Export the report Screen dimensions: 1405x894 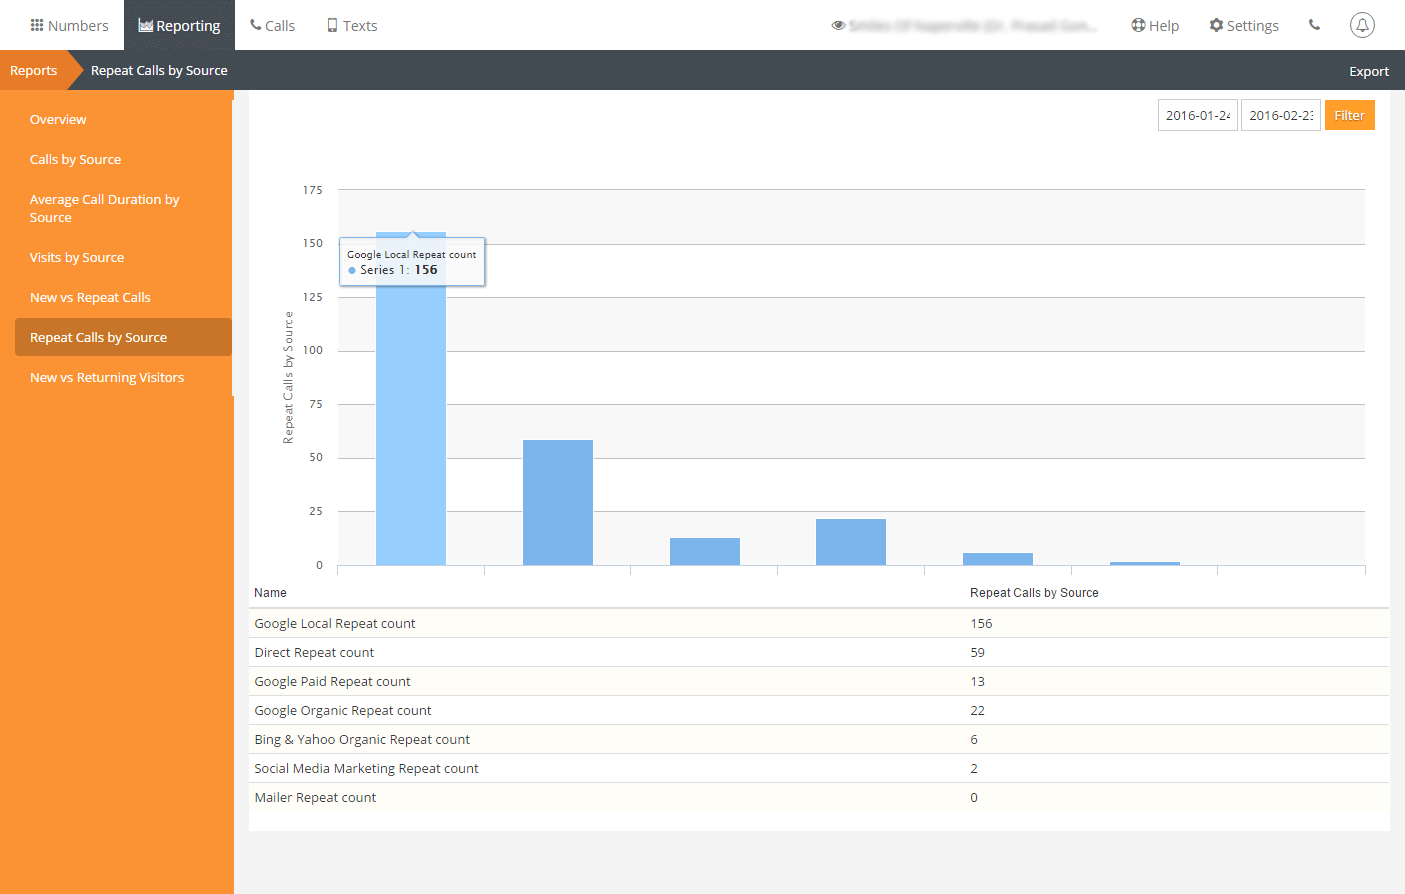tap(1368, 71)
